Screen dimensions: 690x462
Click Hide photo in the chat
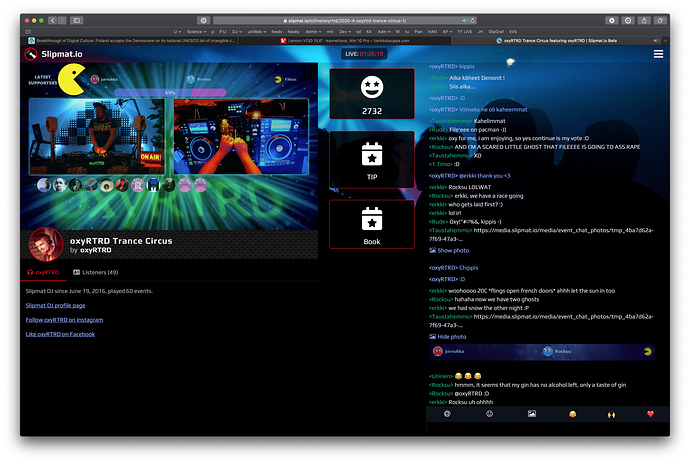[x=448, y=337]
